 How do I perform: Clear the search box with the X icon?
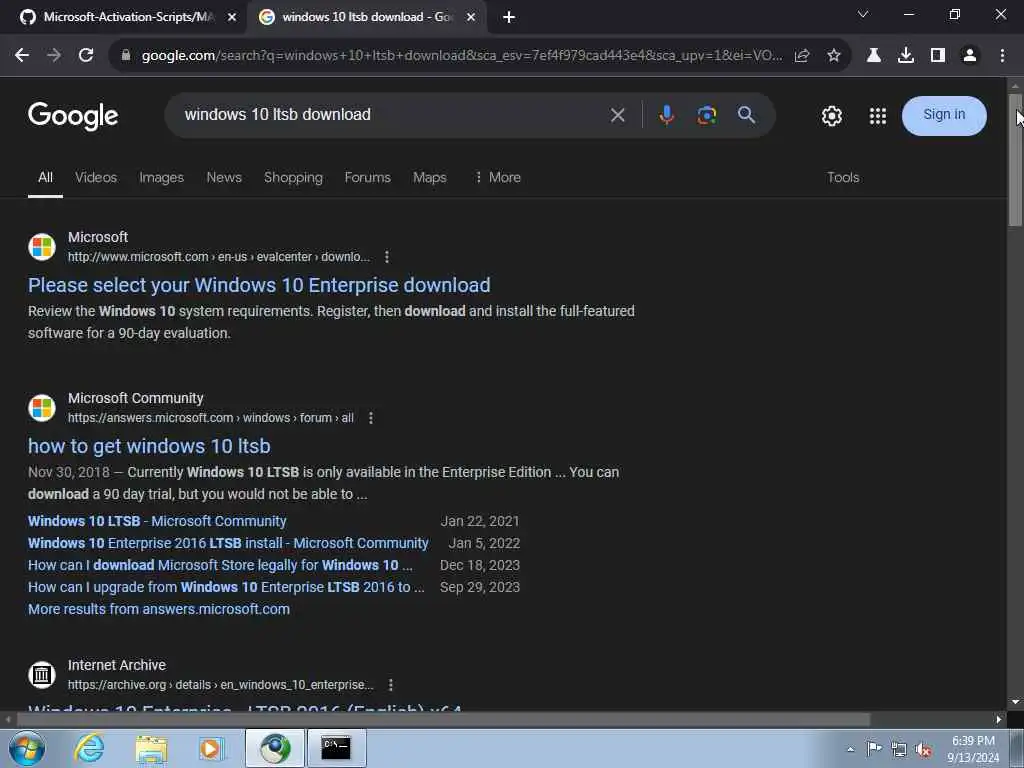pos(617,116)
